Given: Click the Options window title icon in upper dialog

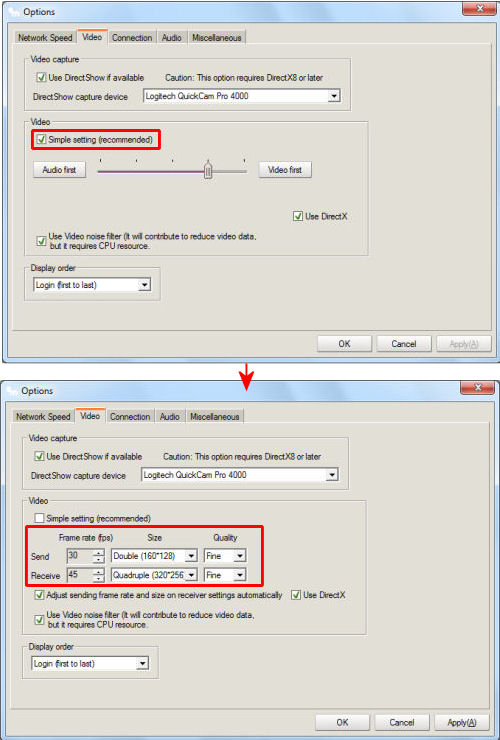Looking at the screenshot, I should coord(14,11).
